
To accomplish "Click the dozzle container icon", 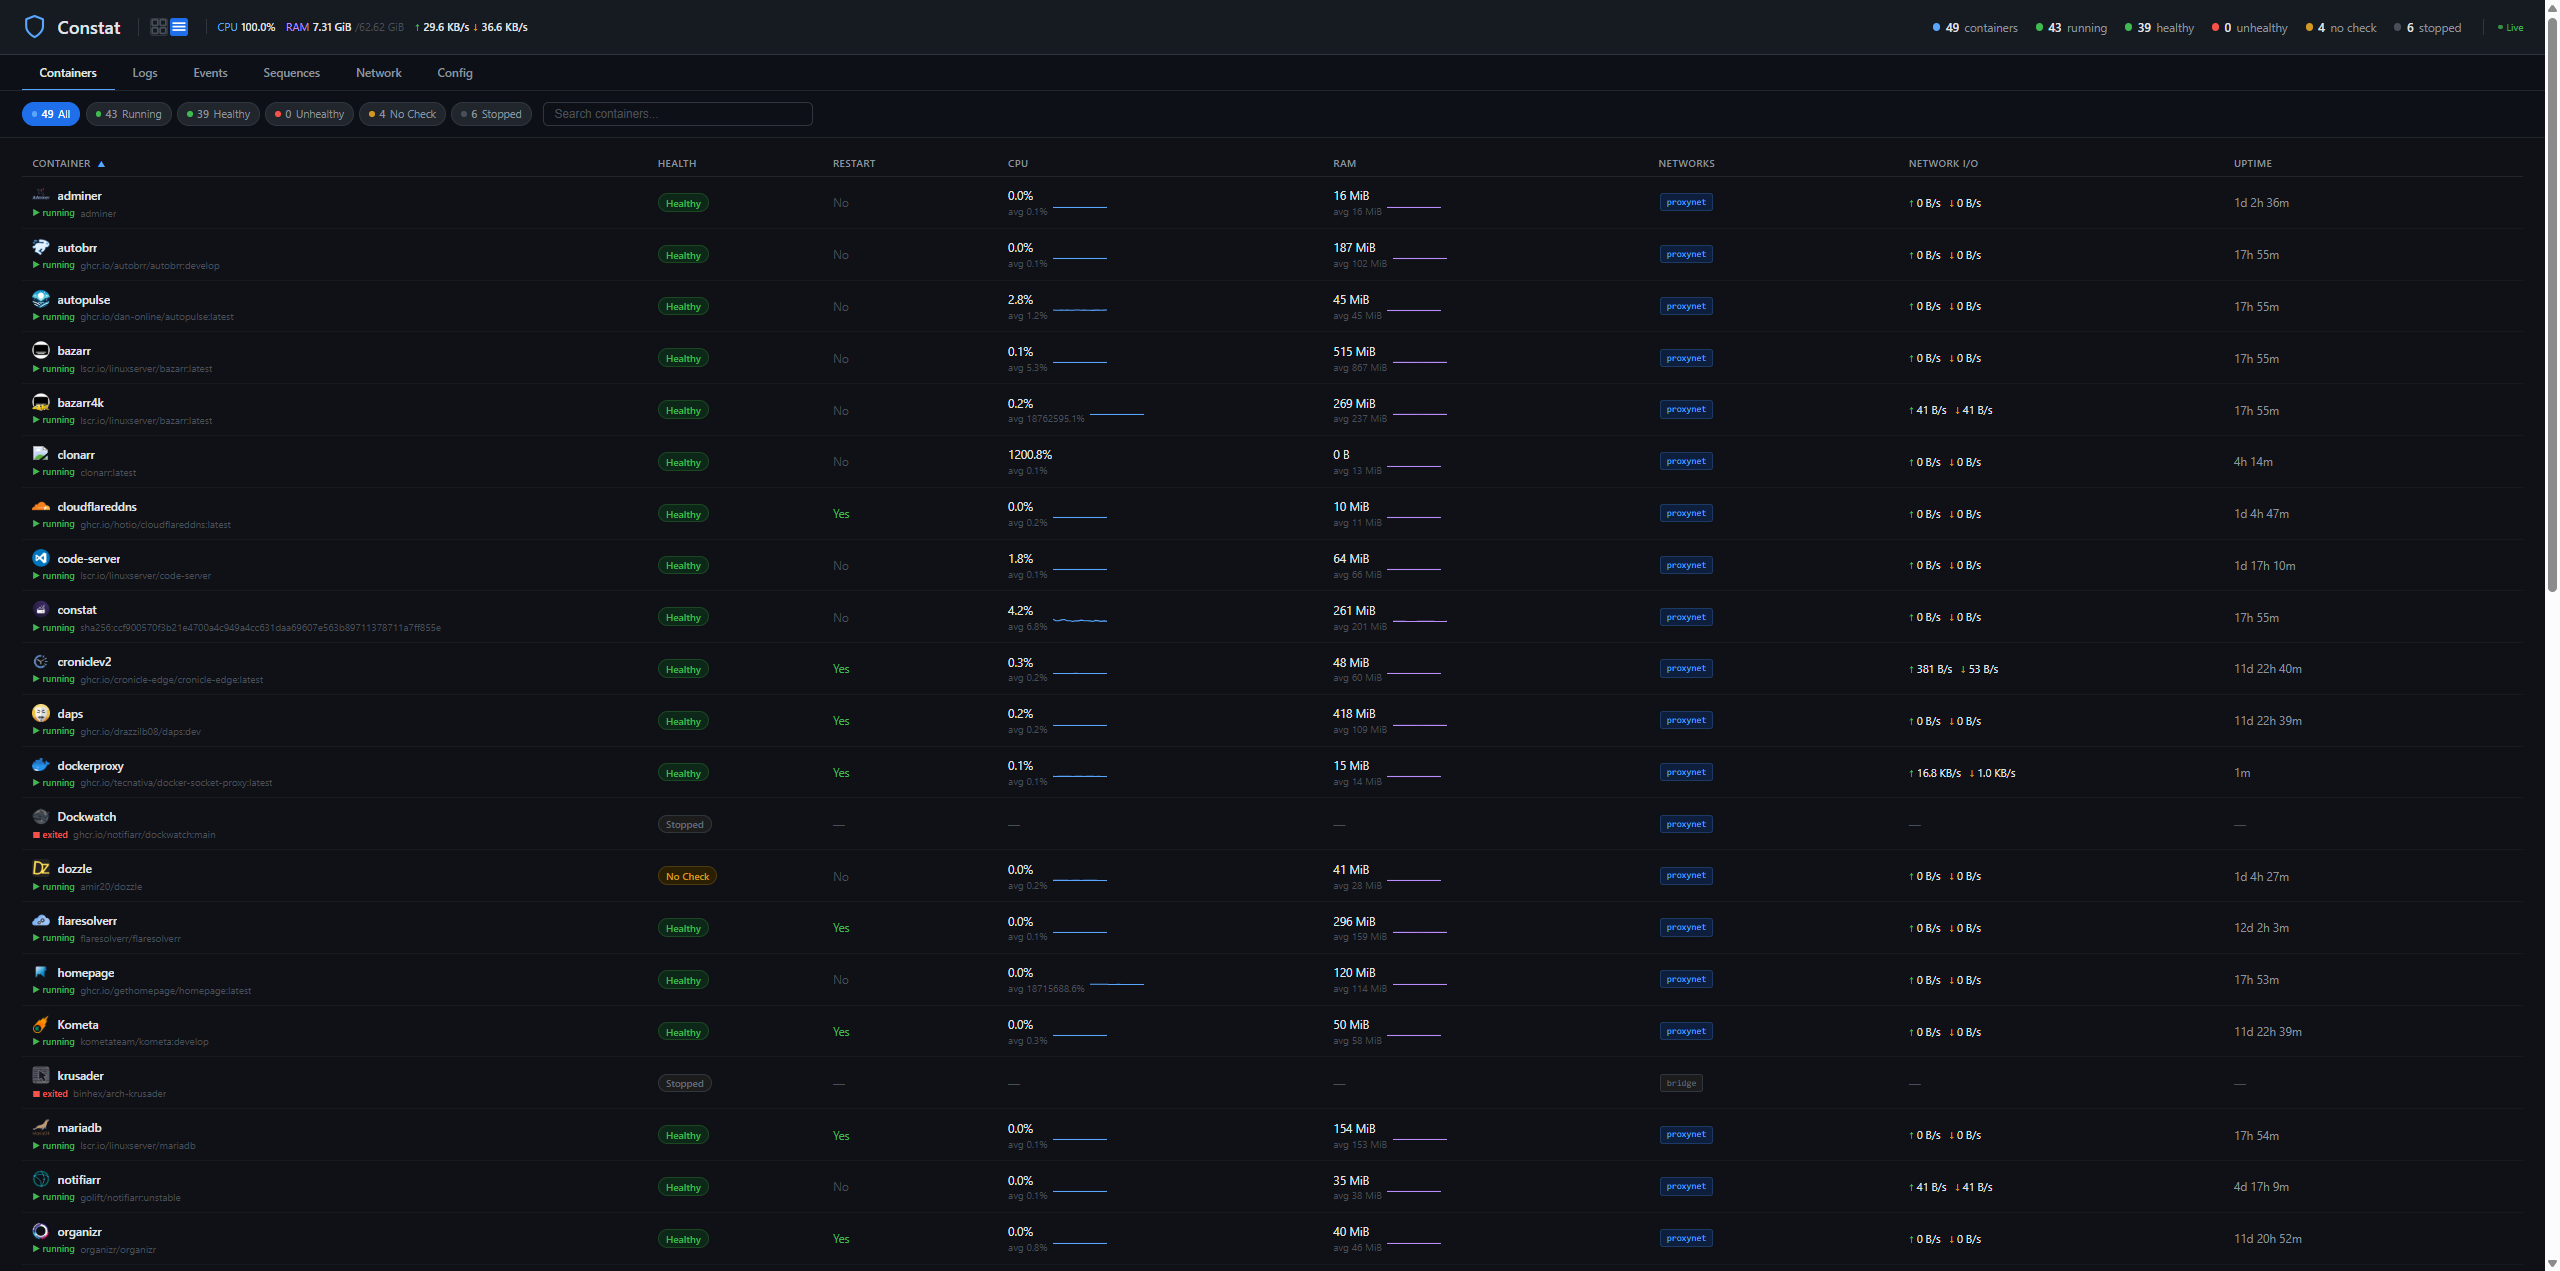I will point(41,868).
